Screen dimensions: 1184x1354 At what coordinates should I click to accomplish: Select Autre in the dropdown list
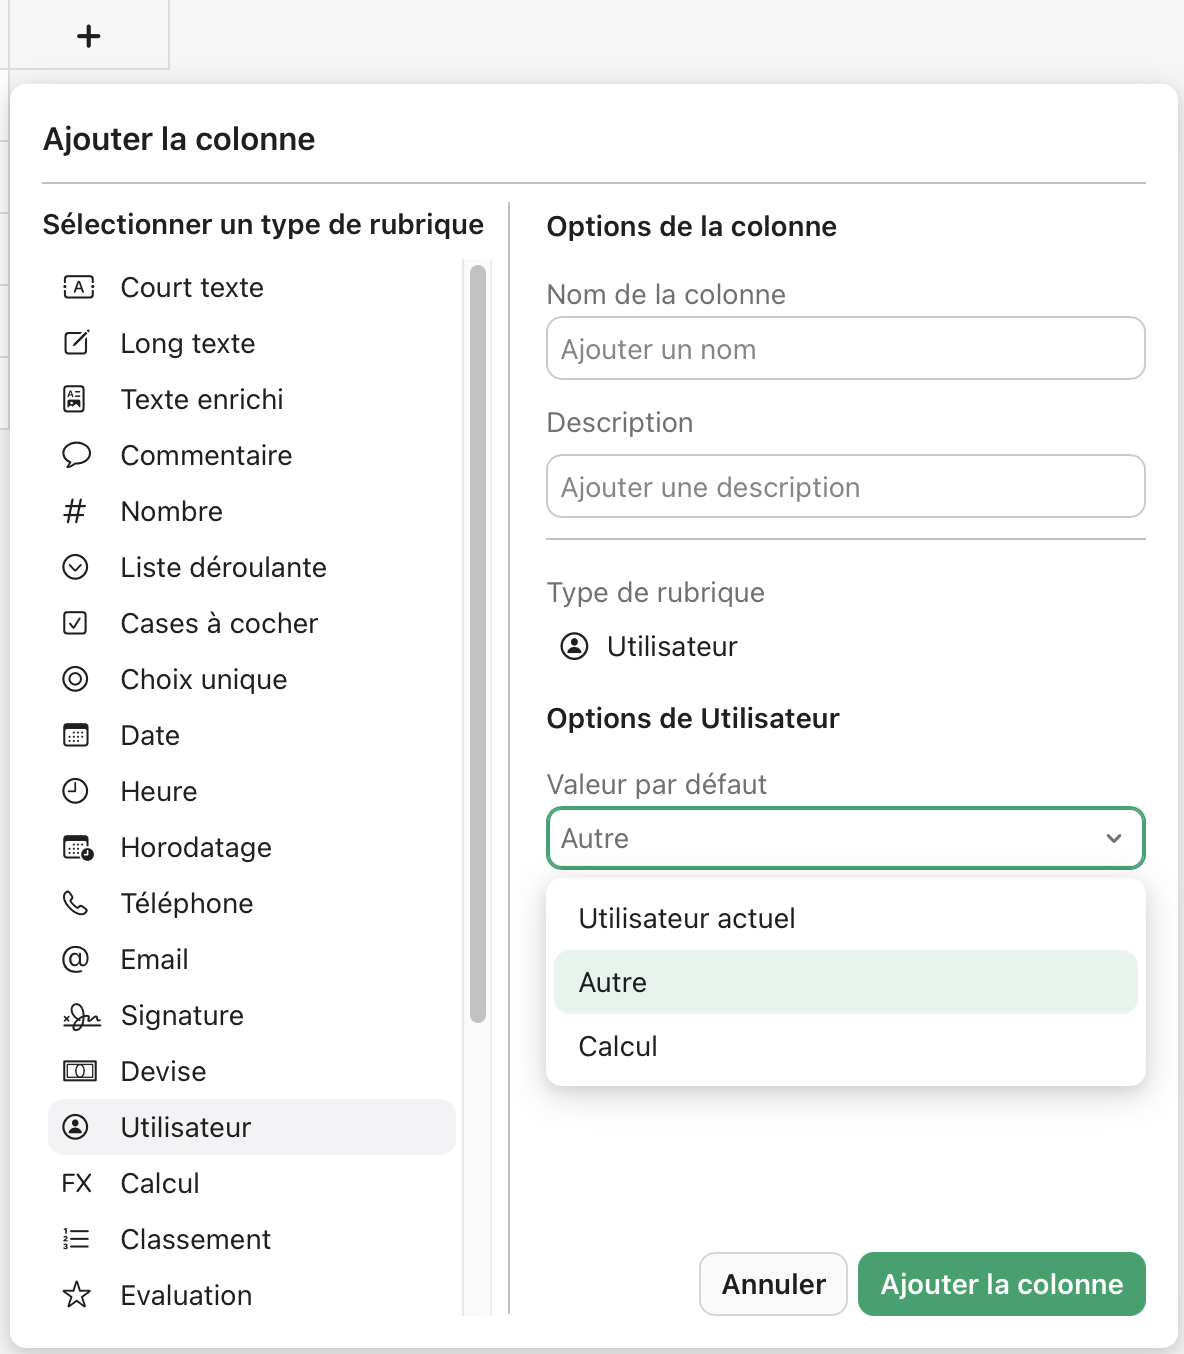pos(613,982)
